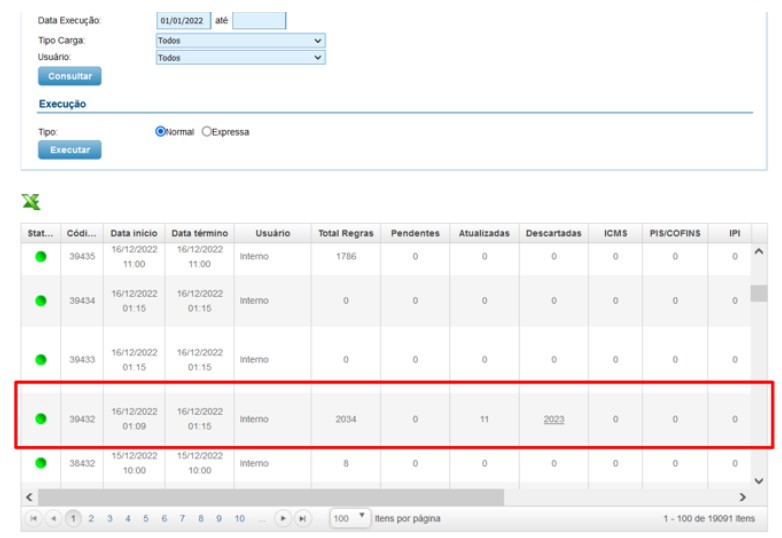This screenshot has width=782, height=538.
Task: Go to results page 9
Action: 219,519
